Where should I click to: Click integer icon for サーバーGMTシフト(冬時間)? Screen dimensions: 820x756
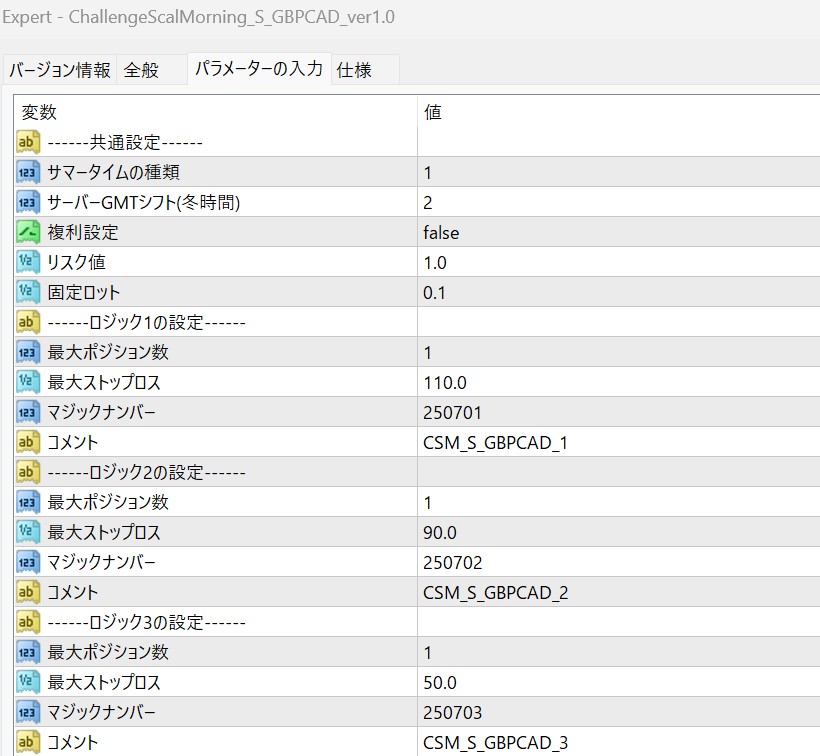click(x=28, y=202)
